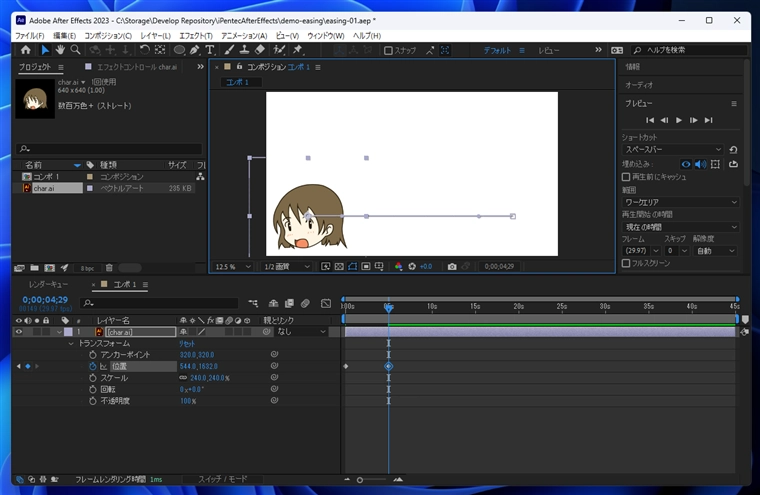Open the Graph Editor icon in timeline
The image size is (760, 495).
[x=326, y=303]
